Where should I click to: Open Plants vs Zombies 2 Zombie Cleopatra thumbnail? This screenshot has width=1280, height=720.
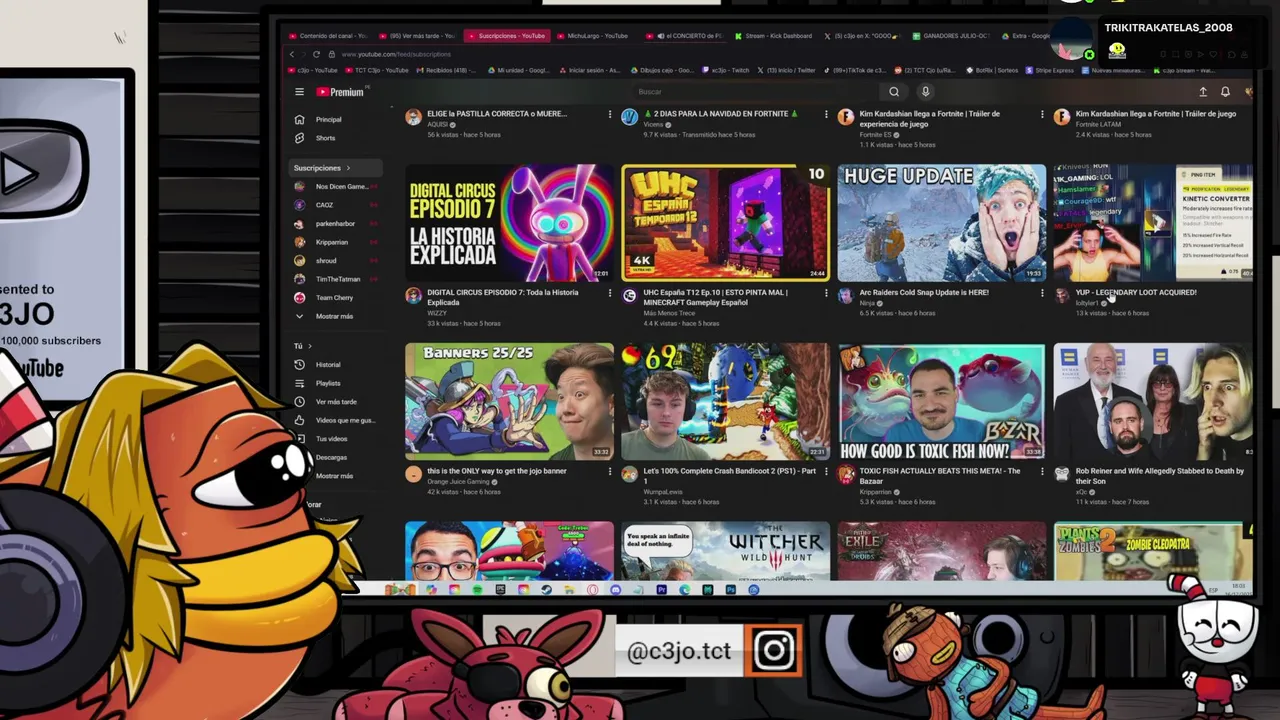(1152, 550)
